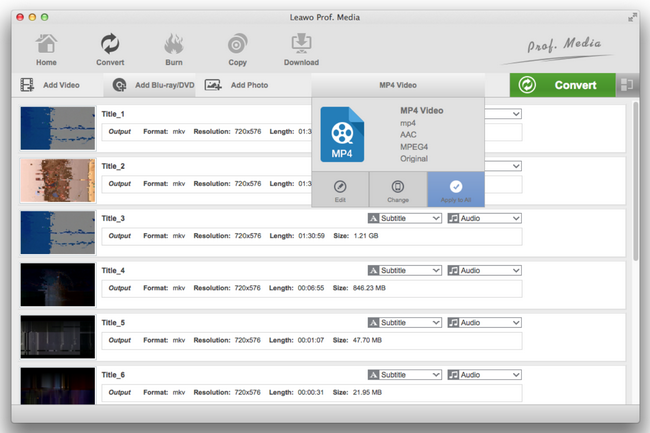The width and height of the screenshot is (650, 433).
Task: Click Apply to All checkmark
Action: 456,189
